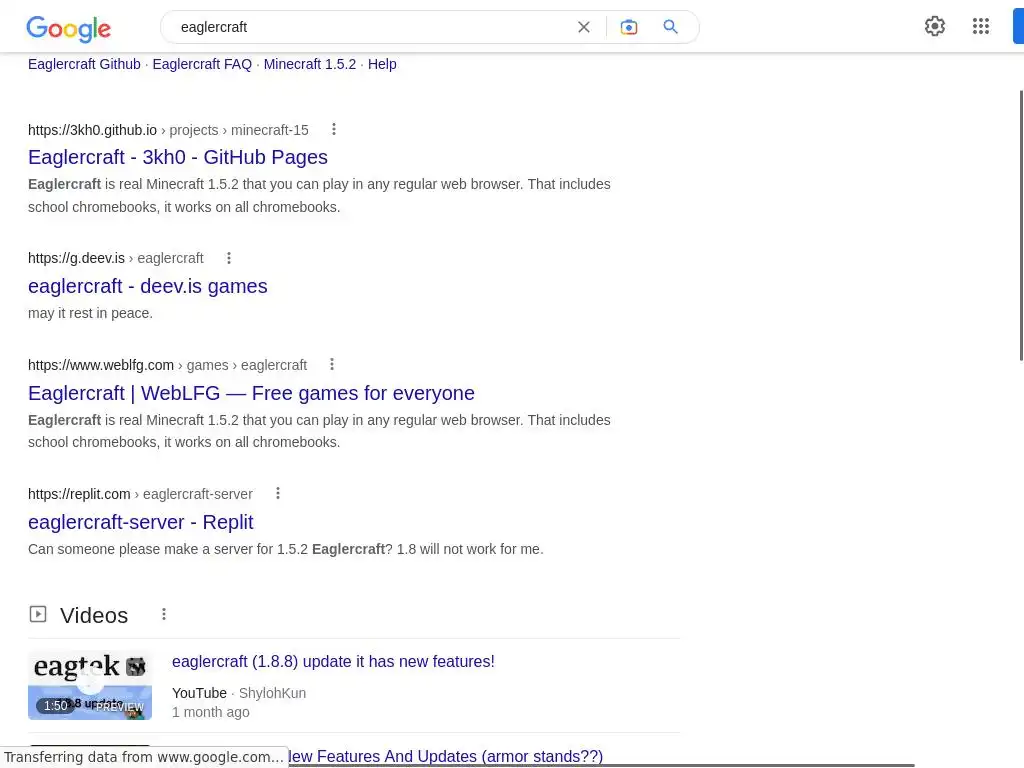
Task: Open Eaglercraft - 3kh0 - GitHub Pages result
Action: [x=178, y=157]
